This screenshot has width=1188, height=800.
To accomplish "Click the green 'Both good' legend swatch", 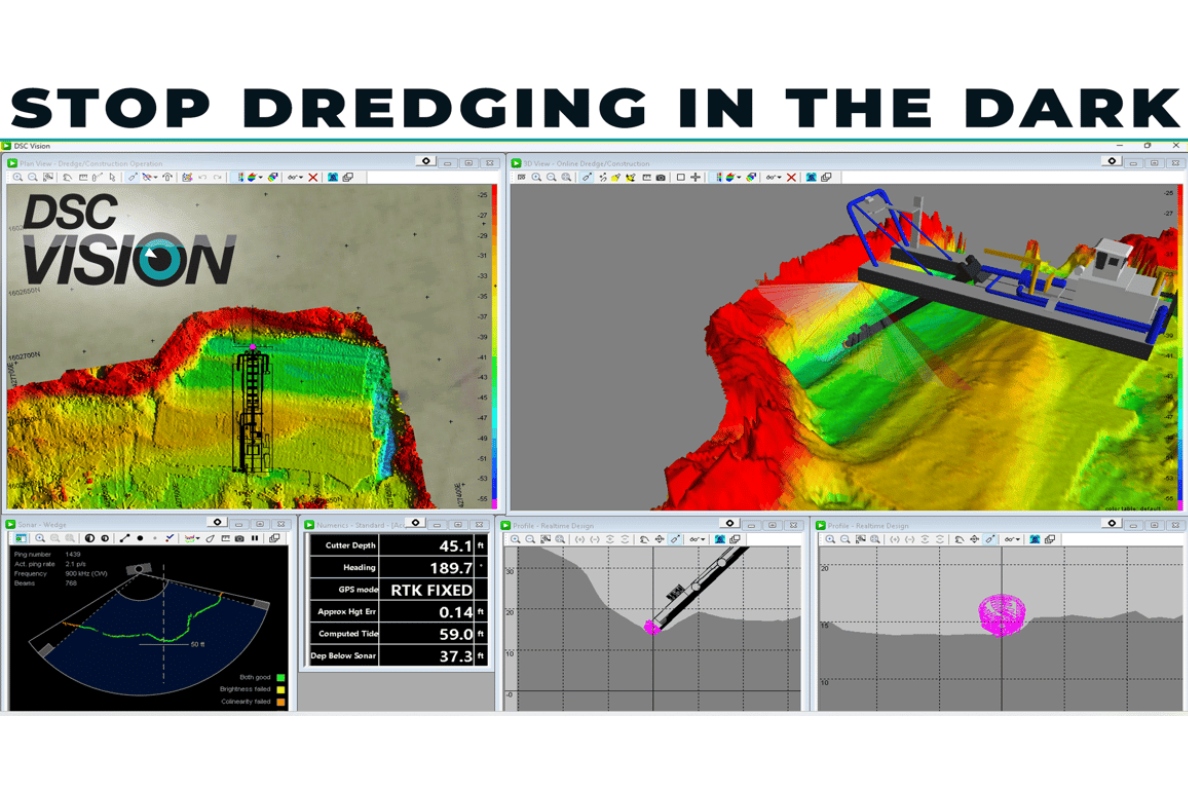I will (x=280, y=677).
